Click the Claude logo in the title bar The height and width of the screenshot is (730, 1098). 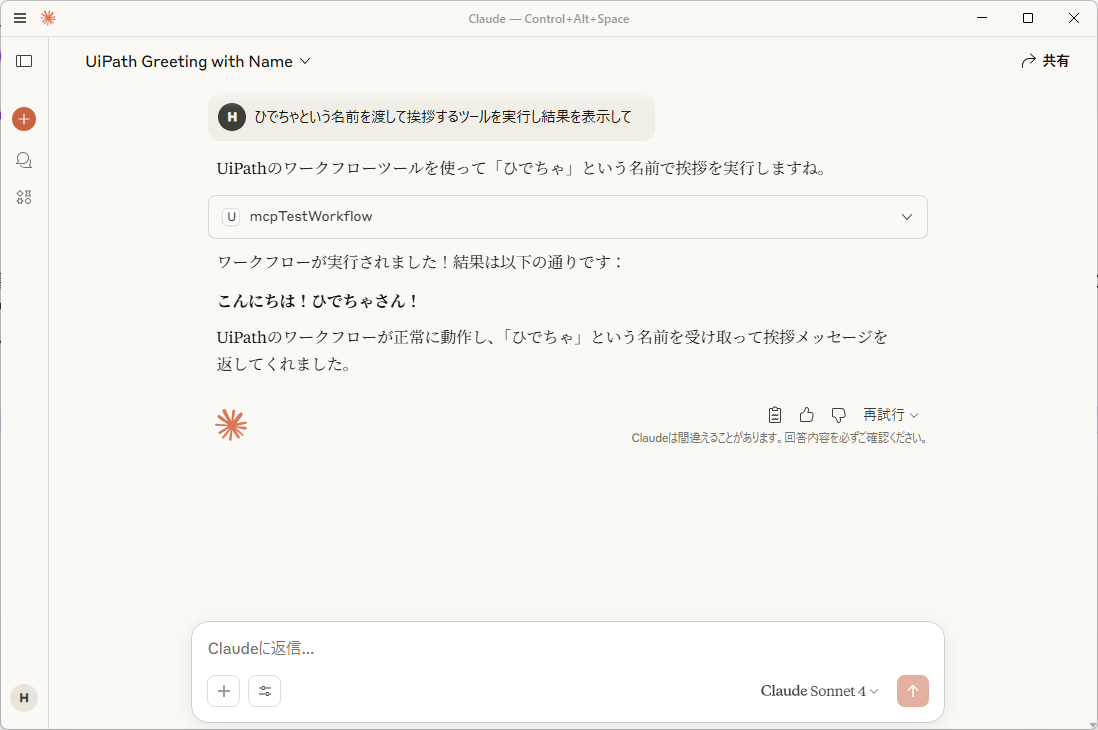[48, 18]
